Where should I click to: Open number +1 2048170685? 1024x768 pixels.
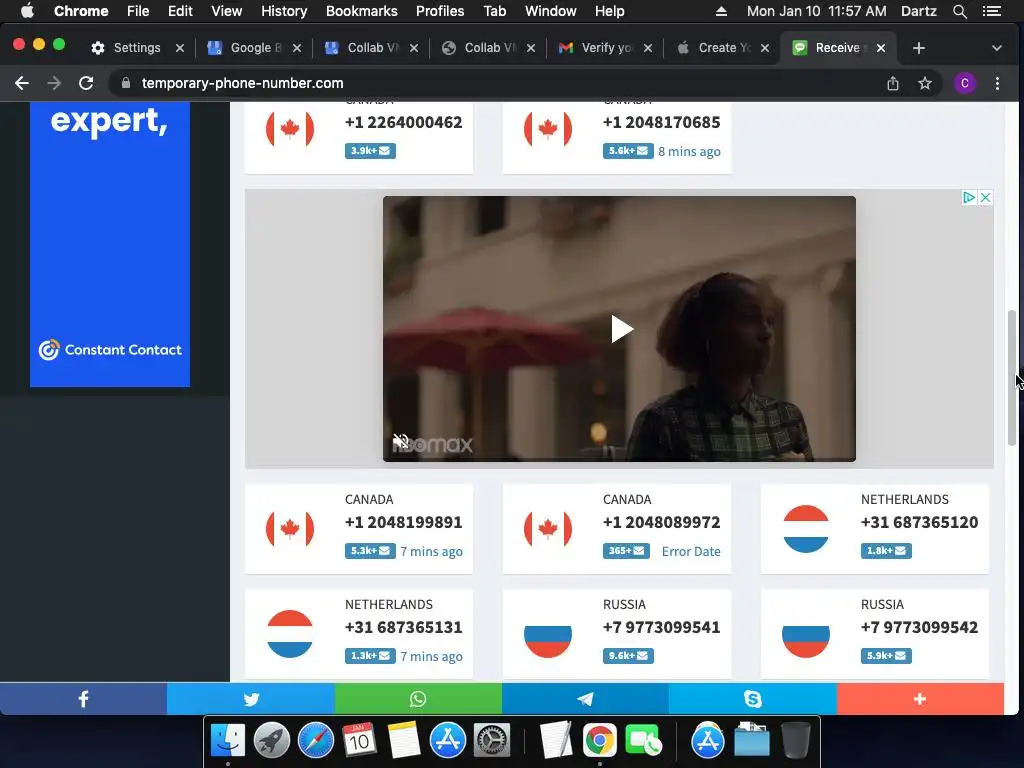662,122
